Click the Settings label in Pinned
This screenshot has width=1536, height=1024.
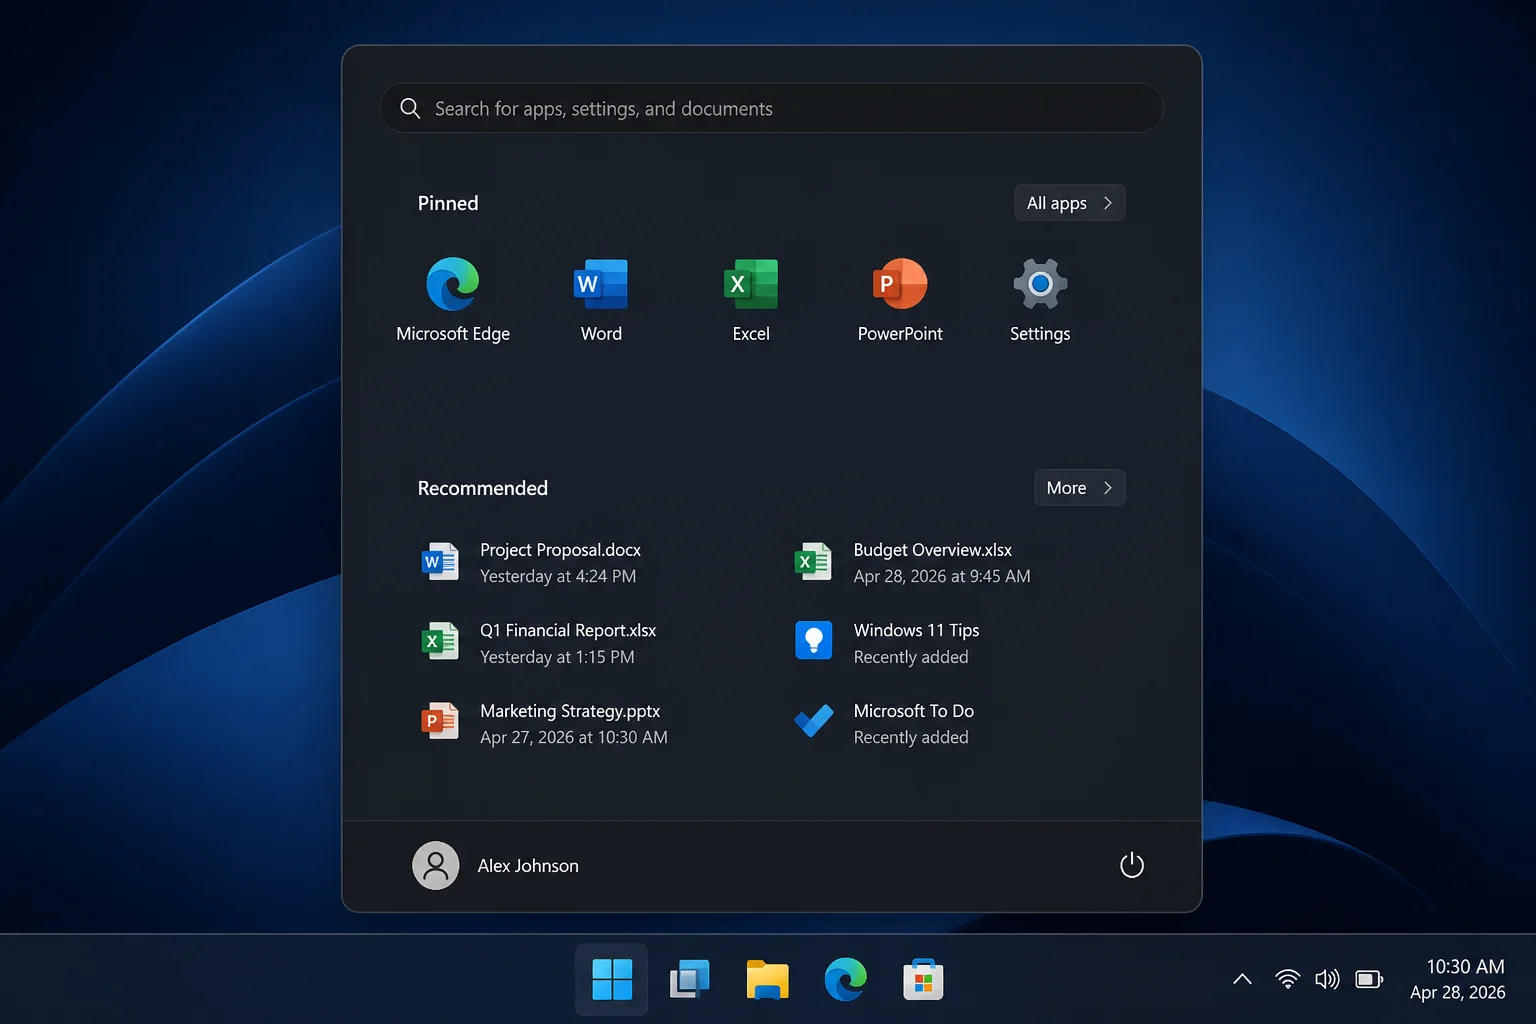tap(1040, 334)
